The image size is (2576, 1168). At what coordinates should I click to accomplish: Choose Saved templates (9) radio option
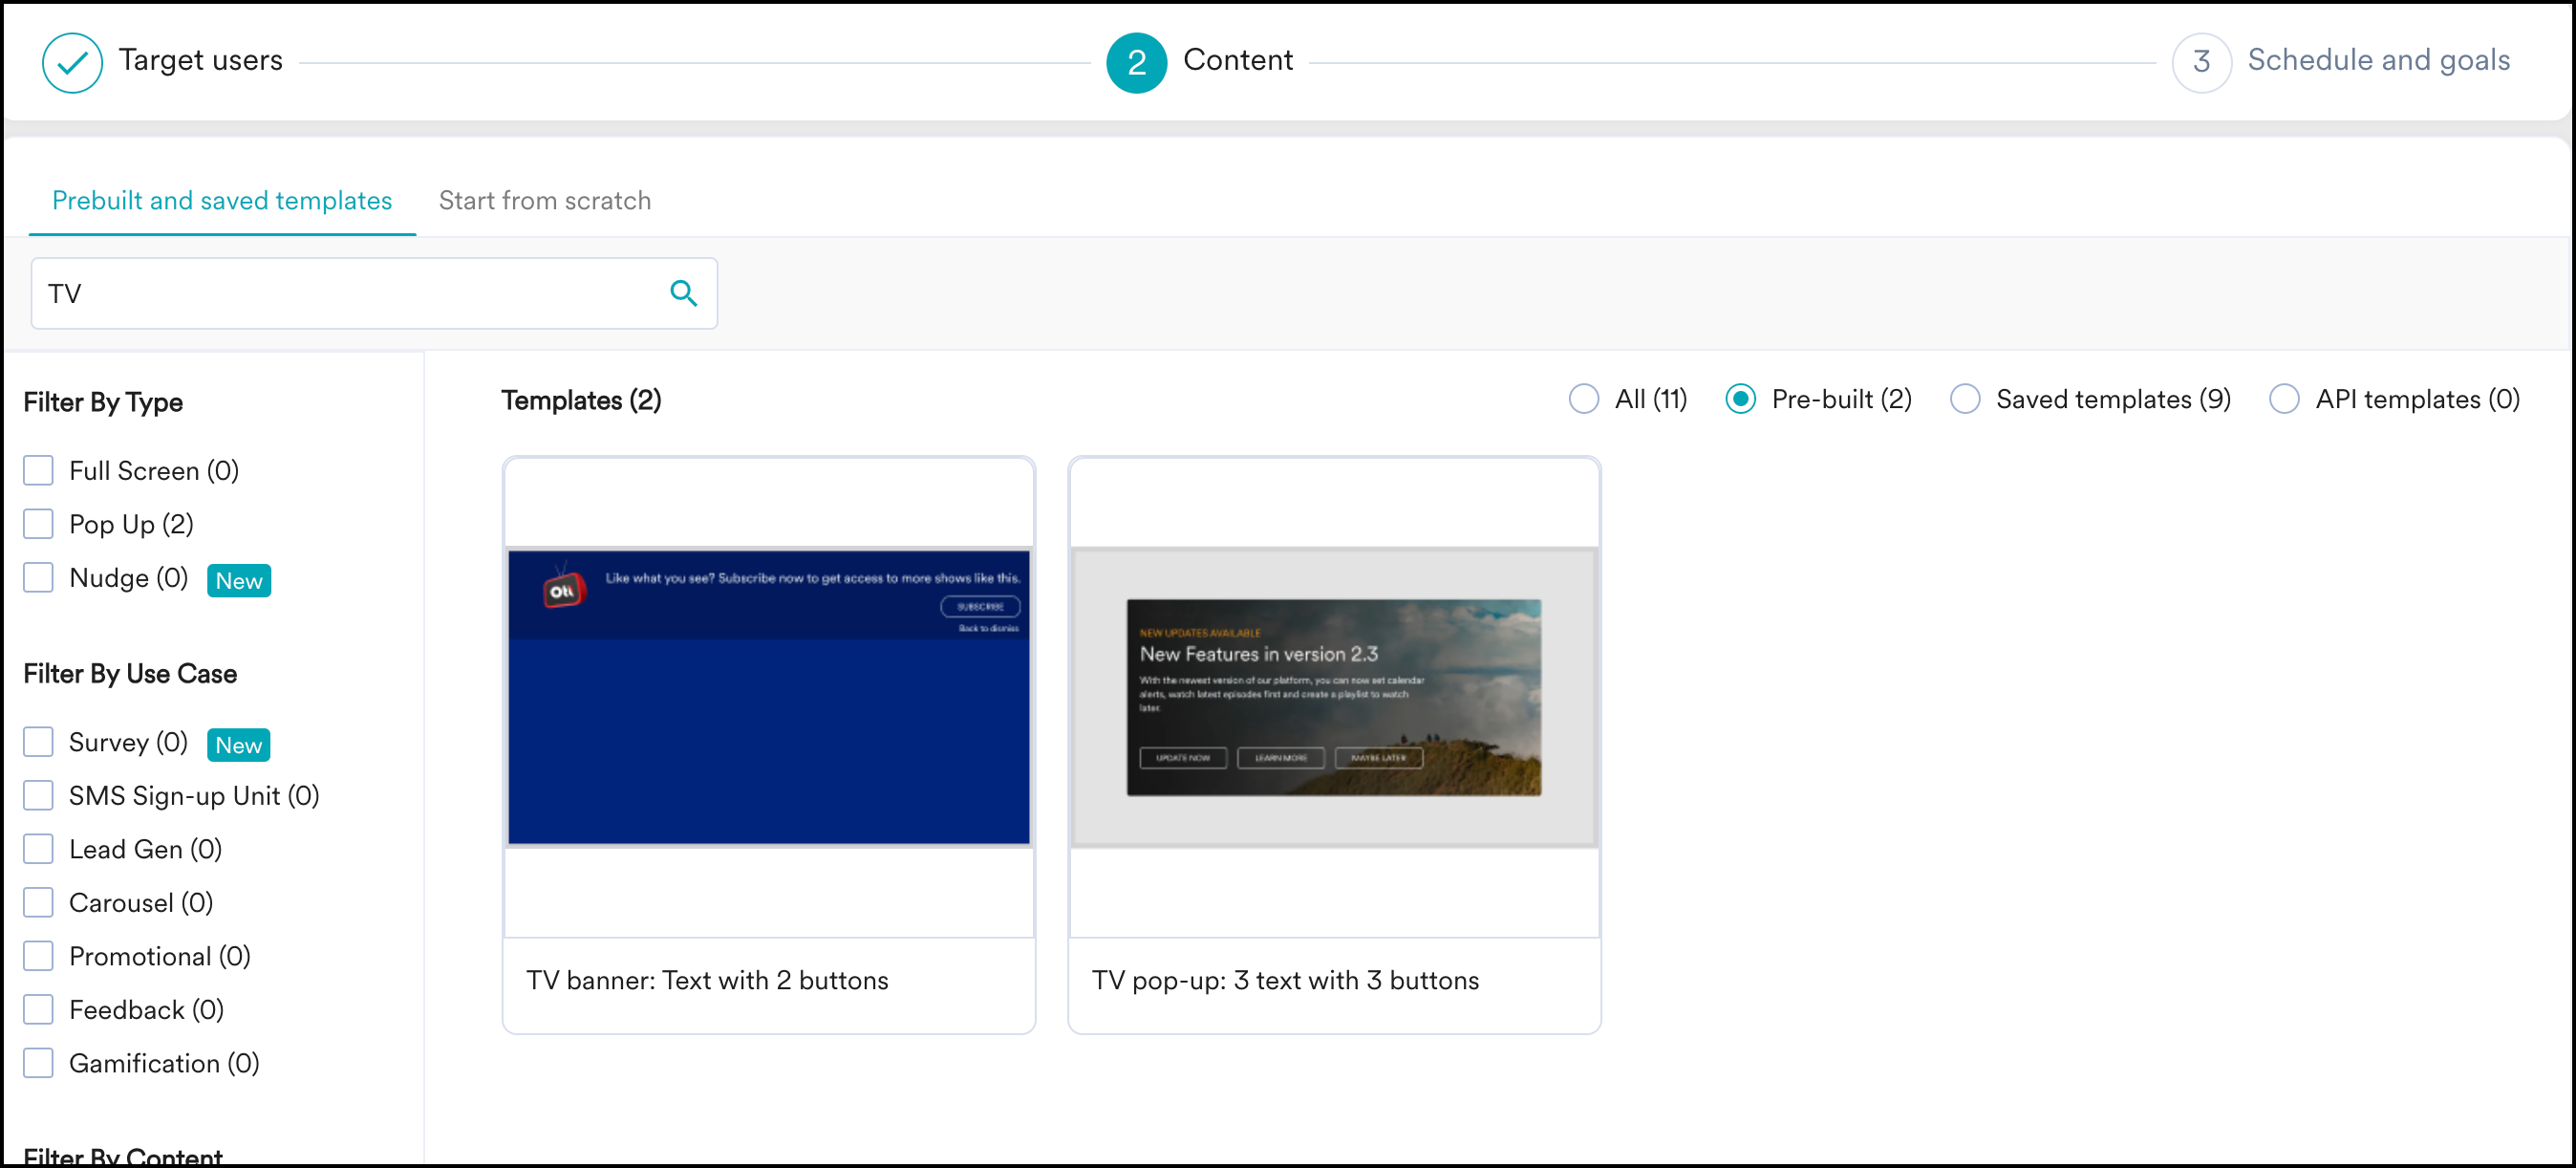coord(1964,399)
